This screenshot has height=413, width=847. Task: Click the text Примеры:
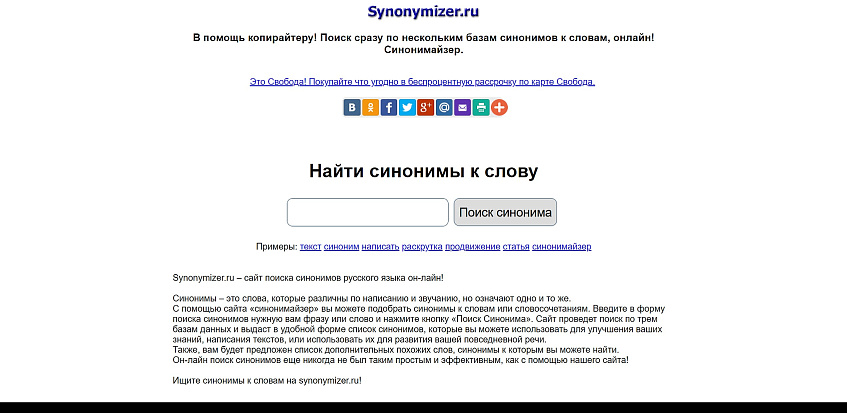(277, 247)
